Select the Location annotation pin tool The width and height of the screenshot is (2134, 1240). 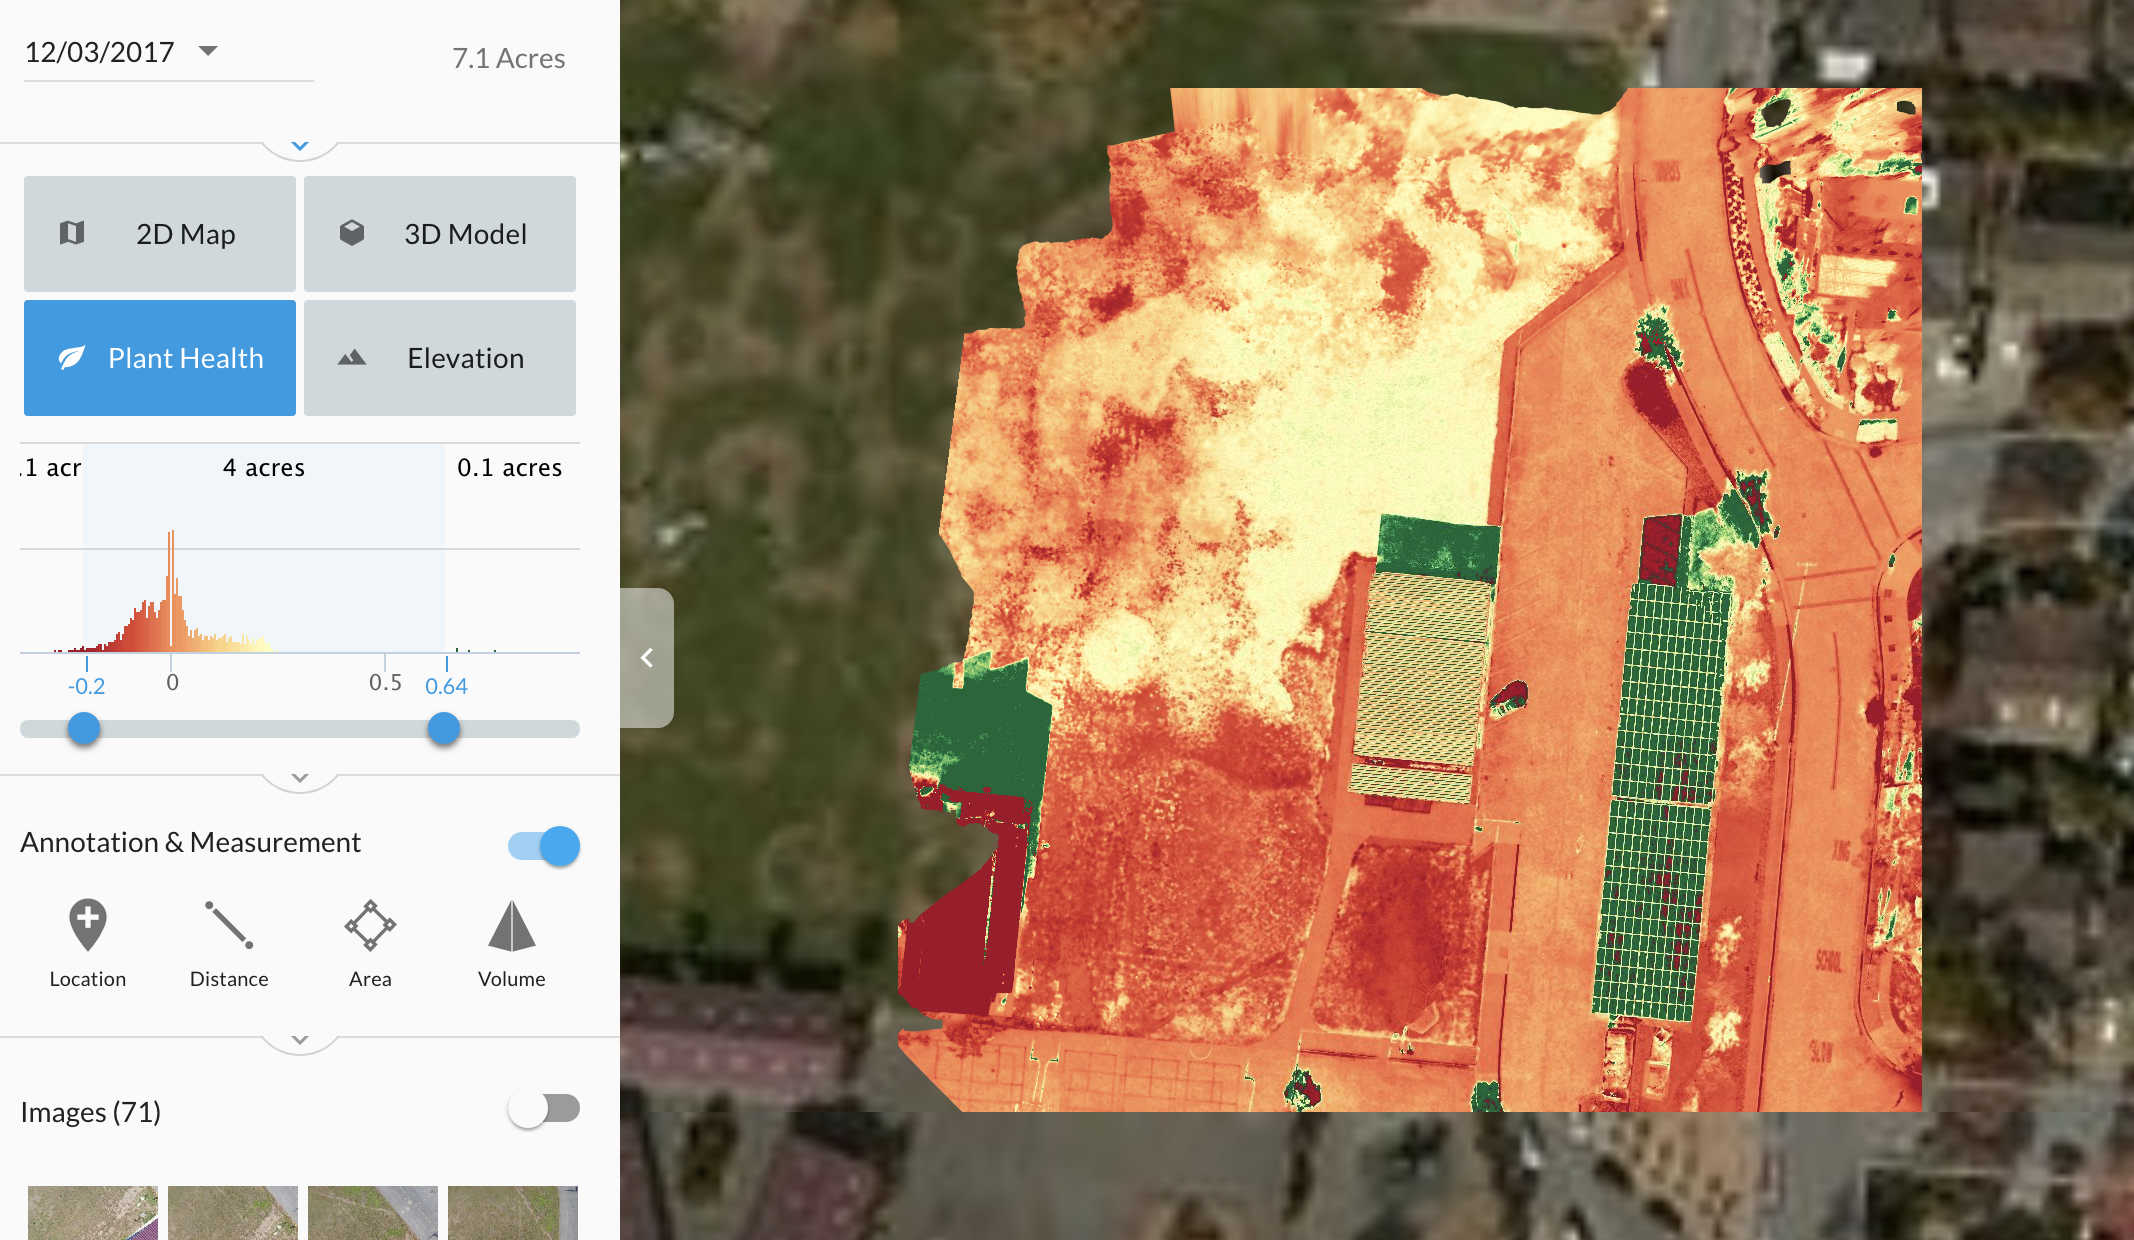coord(88,924)
